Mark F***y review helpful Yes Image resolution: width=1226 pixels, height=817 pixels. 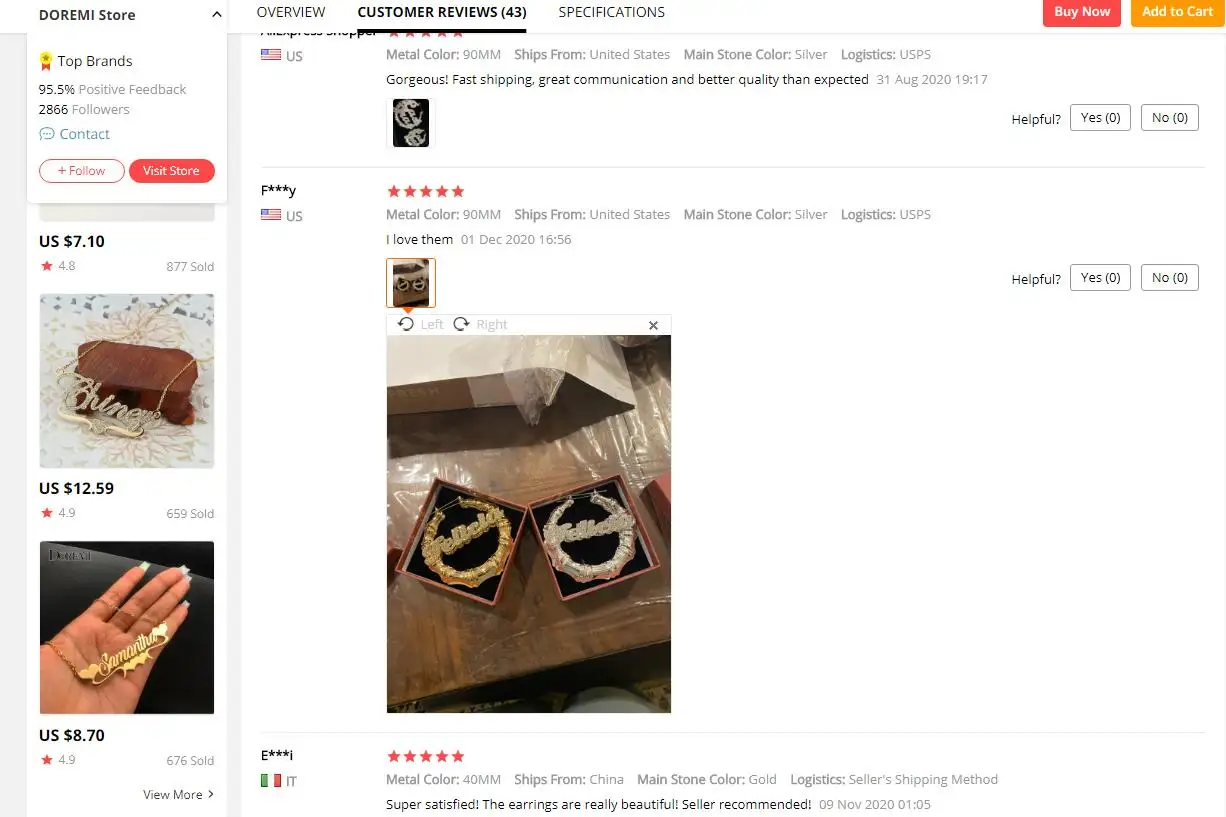(1100, 278)
